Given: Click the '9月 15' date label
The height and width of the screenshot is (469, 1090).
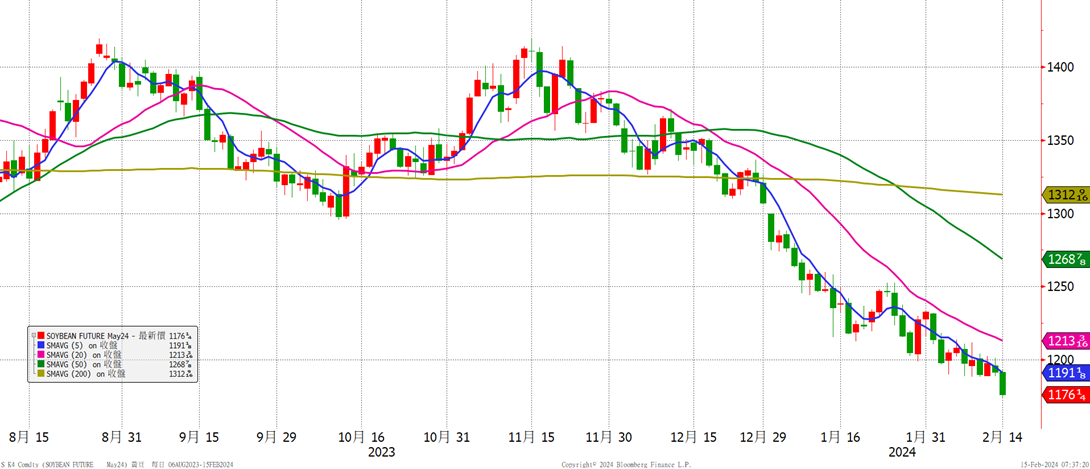Looking at the screenshot, I should 200,438.
